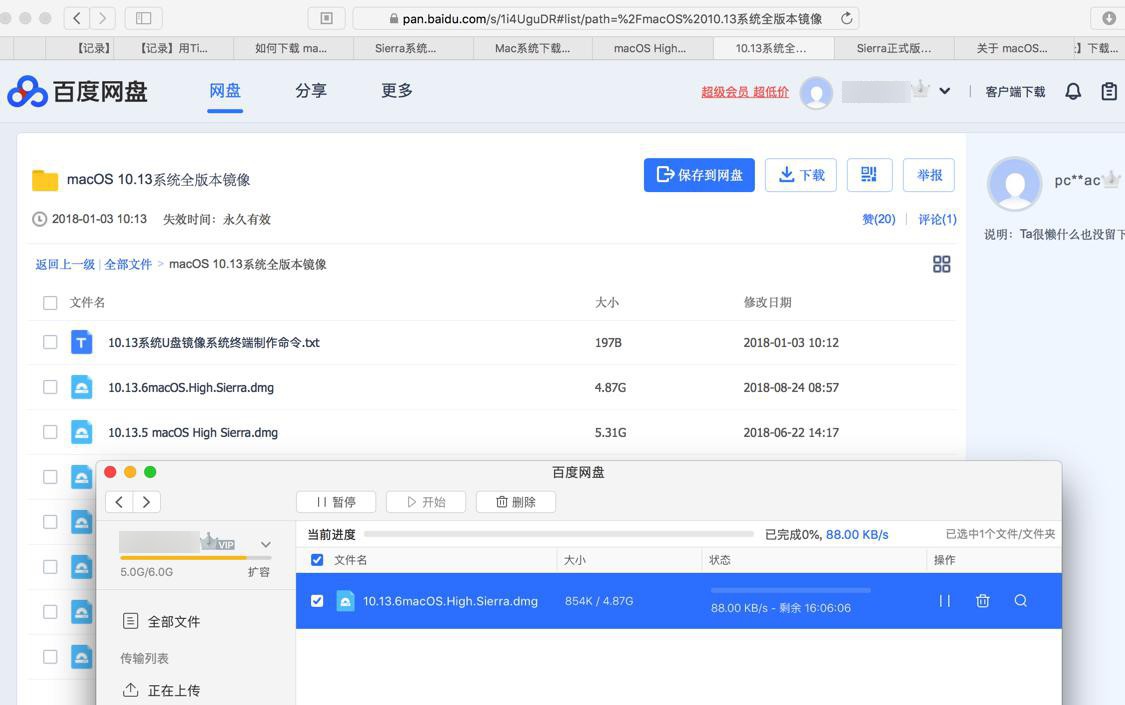Click the 举报 button
Image resolution: width=1125 pixels, height=705 pixels.
pos(928,174)
